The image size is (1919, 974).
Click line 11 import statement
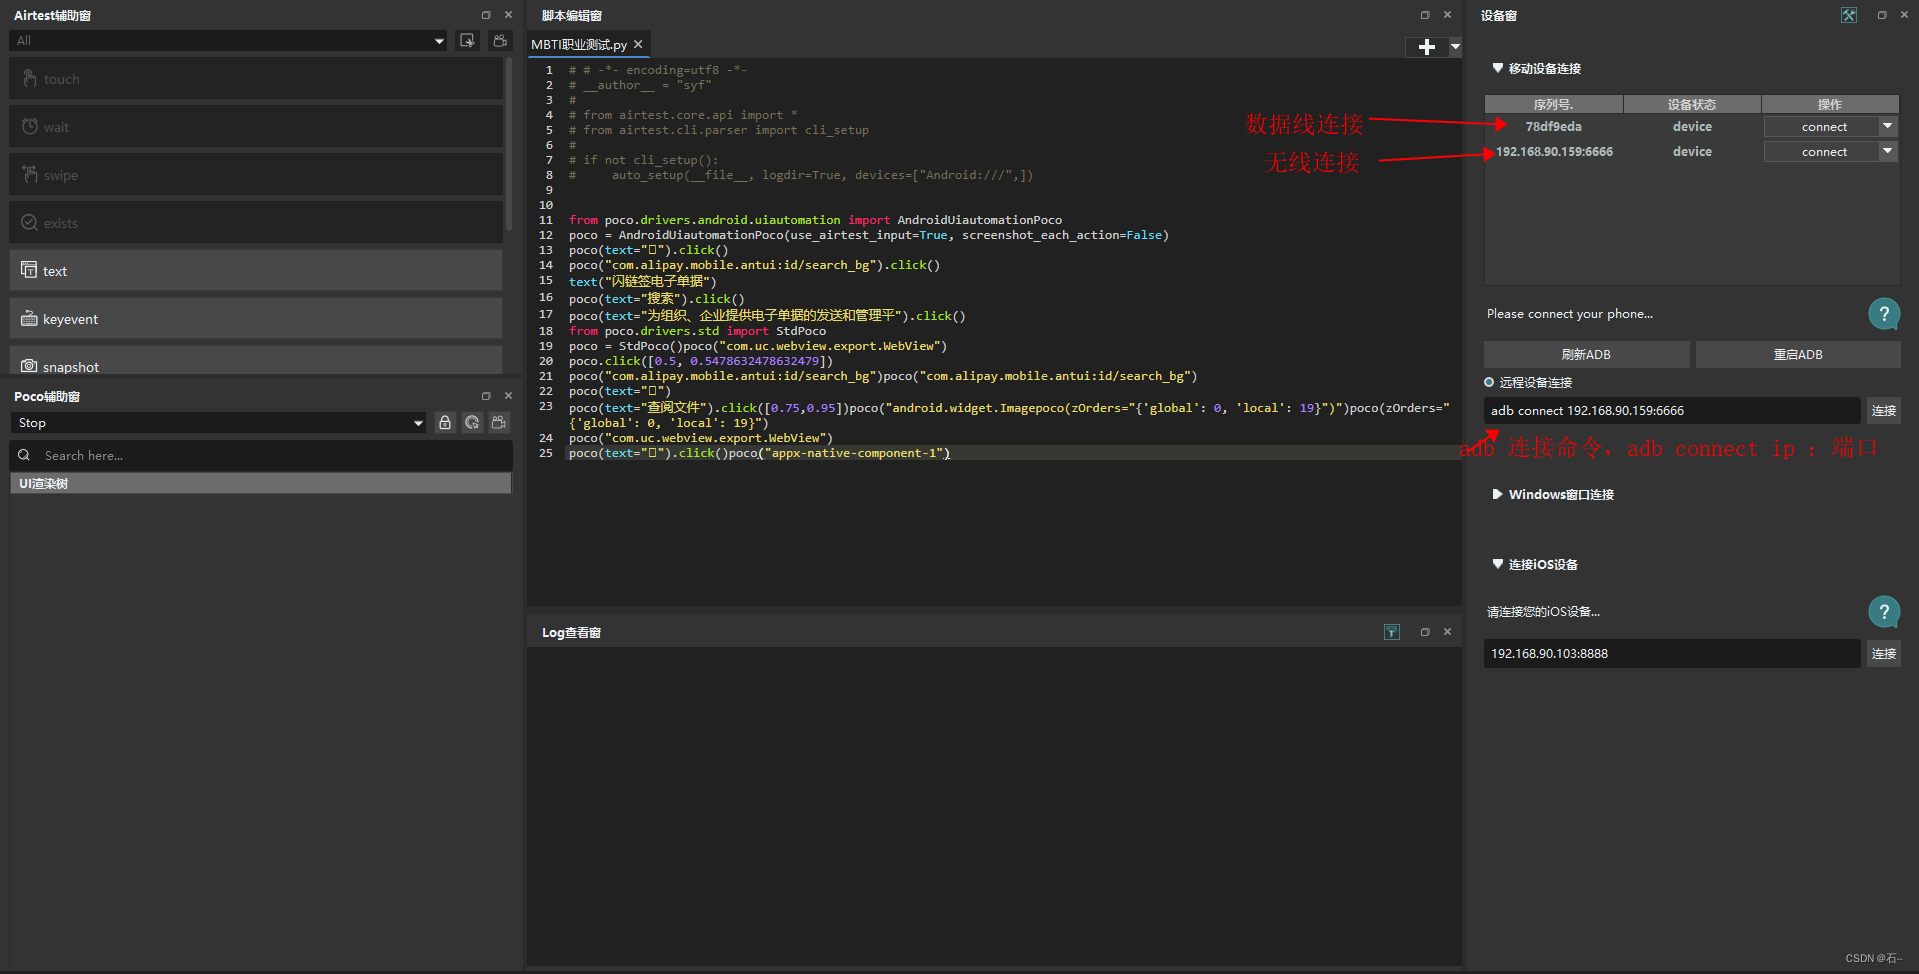815,220
